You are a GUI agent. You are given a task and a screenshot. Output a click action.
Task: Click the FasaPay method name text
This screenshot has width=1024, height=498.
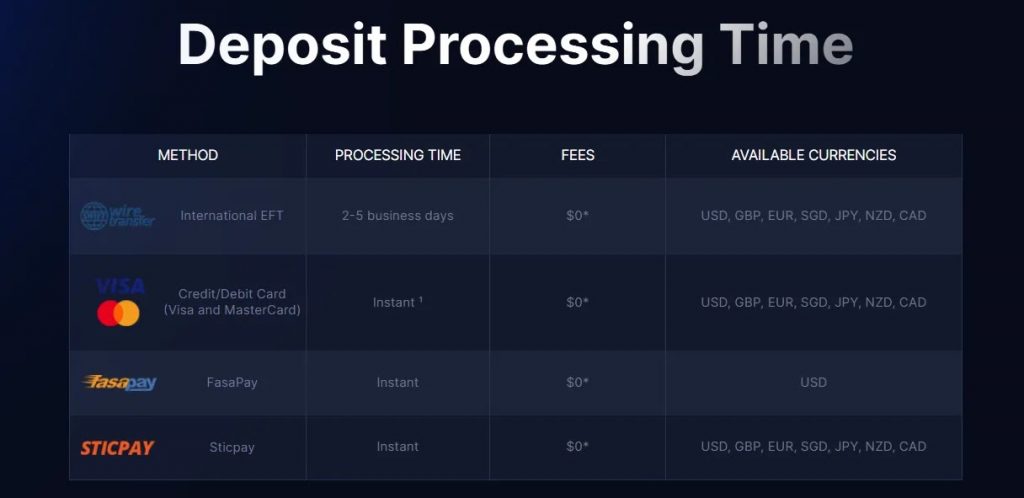[232, 382]
